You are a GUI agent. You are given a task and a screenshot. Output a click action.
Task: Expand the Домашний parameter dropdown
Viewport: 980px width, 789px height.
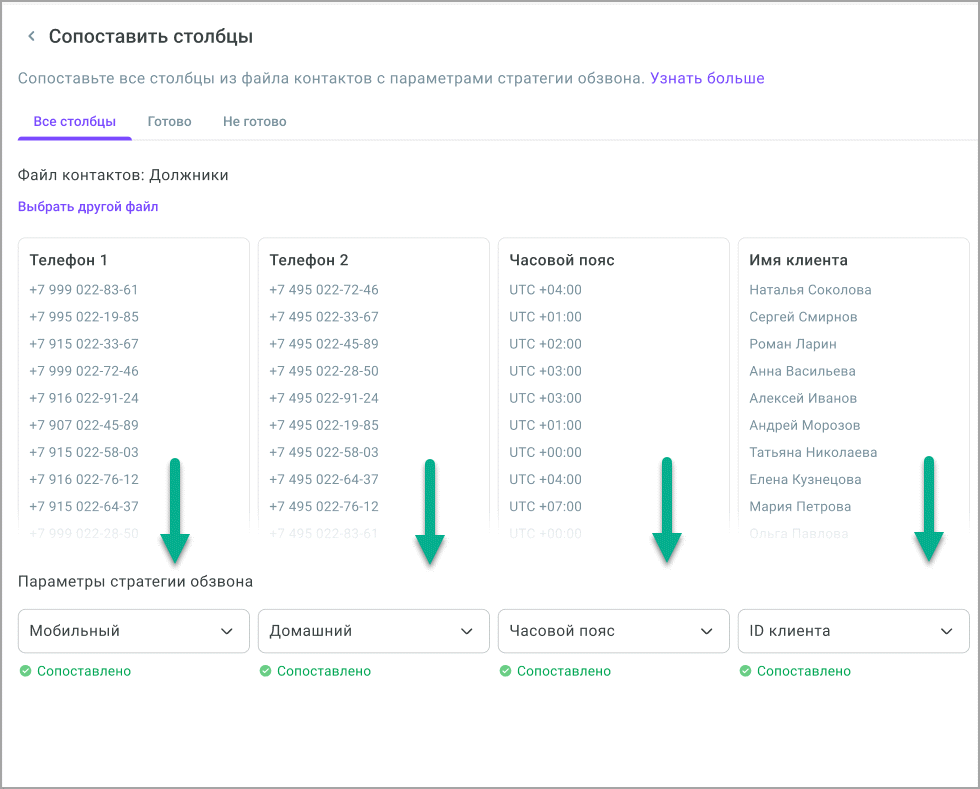coord(373,631)
